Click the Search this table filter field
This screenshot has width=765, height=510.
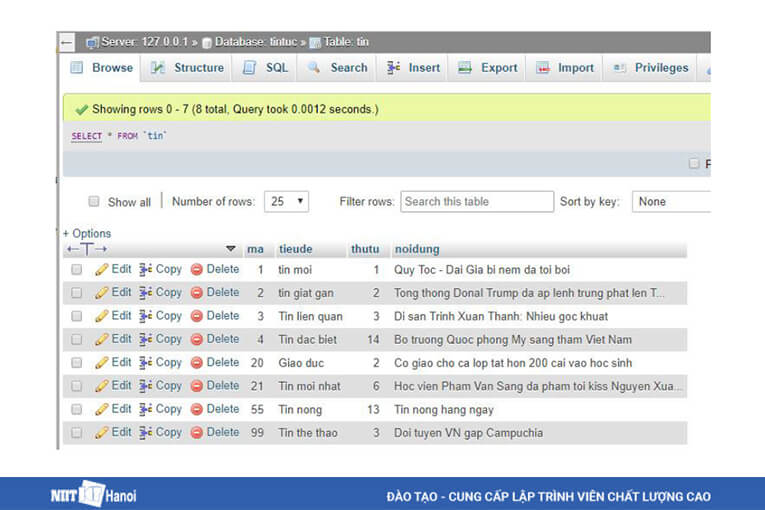coord(476,201)
